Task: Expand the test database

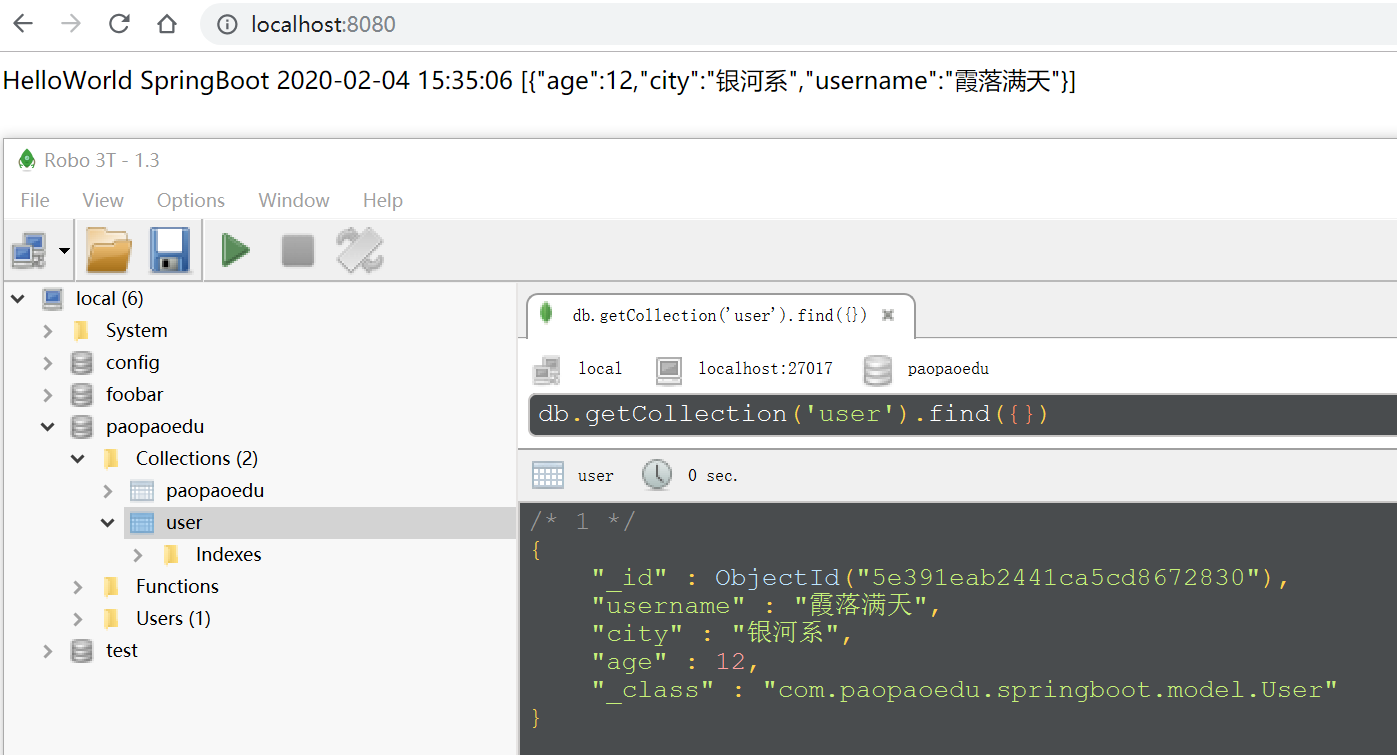Action: click(x=47, y=650)
